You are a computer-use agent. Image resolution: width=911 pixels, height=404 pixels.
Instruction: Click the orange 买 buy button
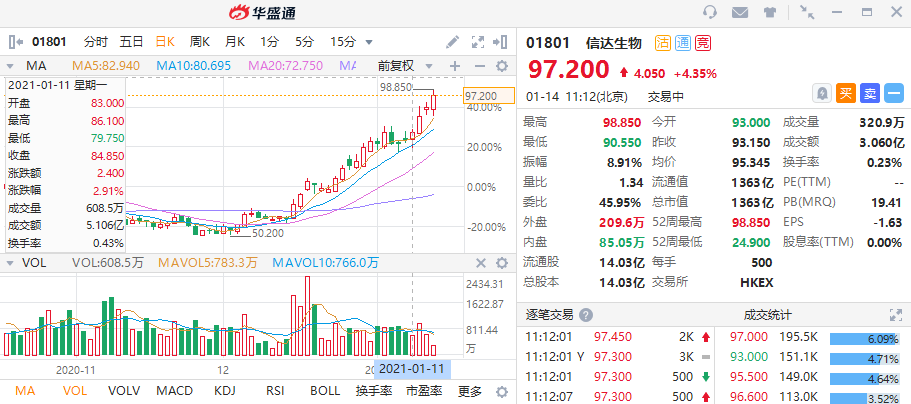point(846,93)
